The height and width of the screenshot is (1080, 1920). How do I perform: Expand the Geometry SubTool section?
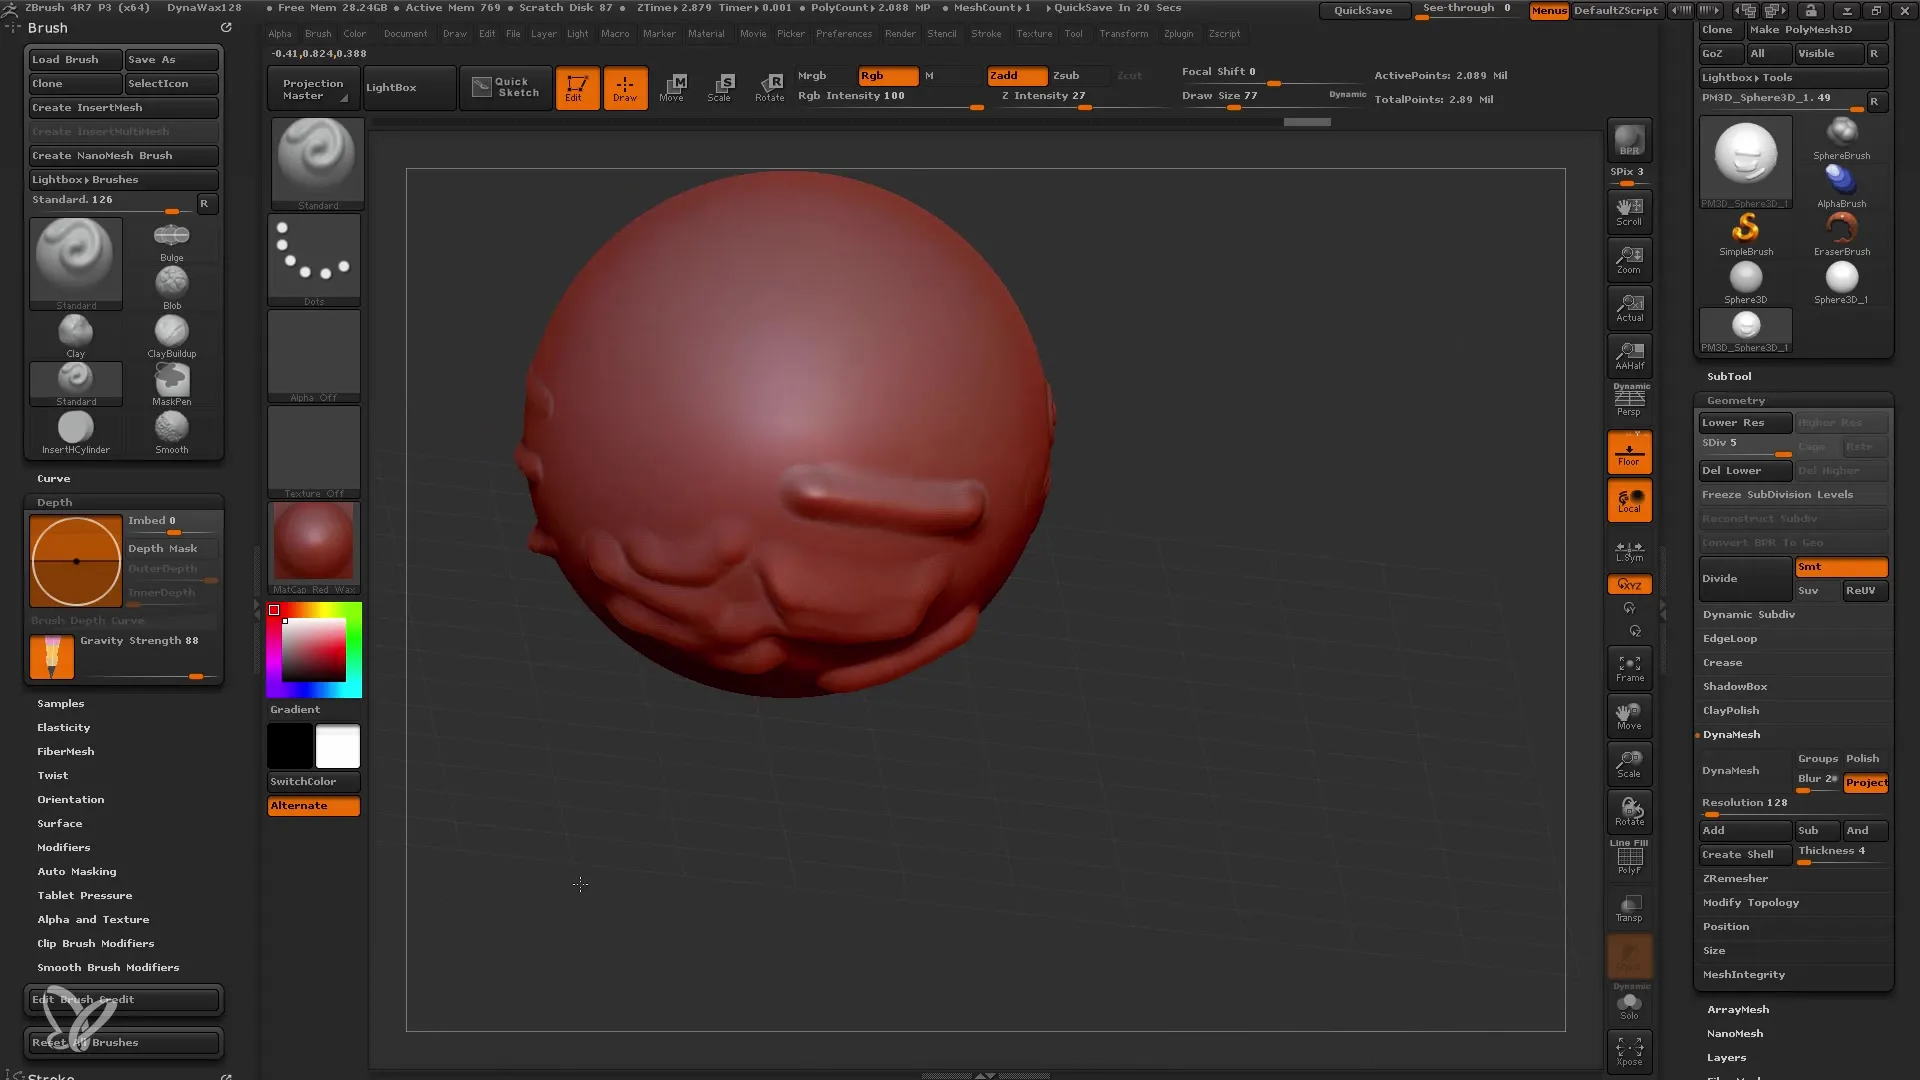point(1735,401)
